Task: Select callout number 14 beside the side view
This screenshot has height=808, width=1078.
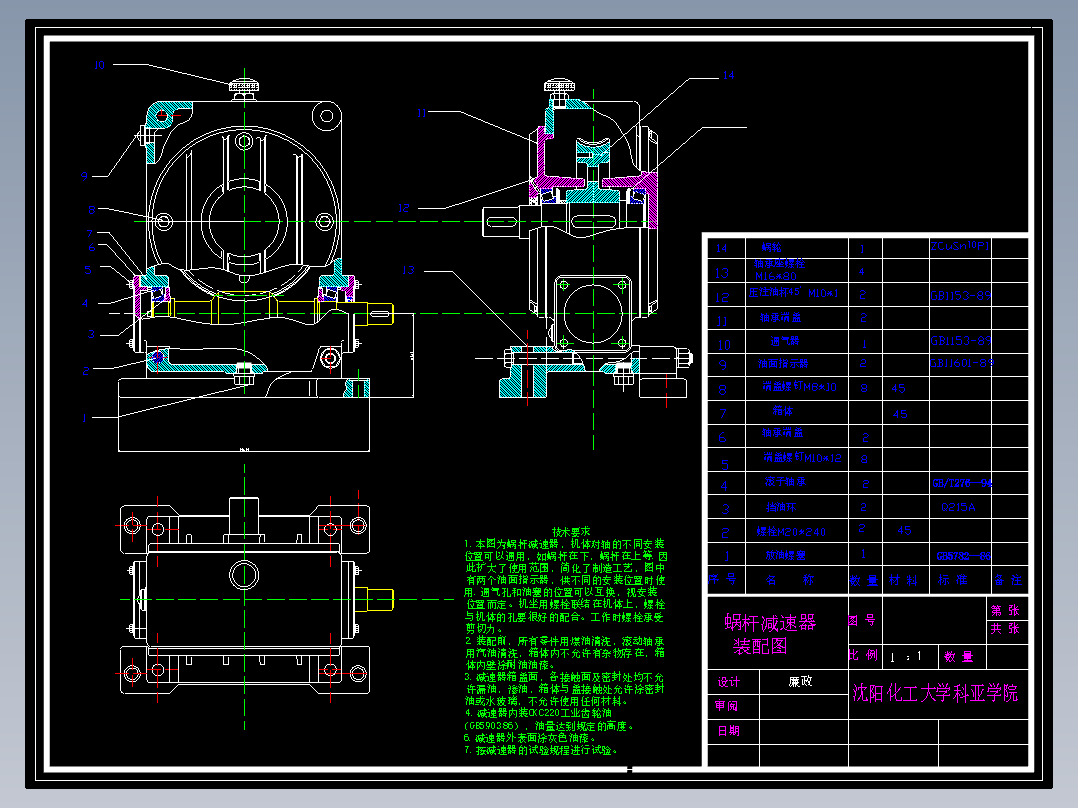Action: pyautogui.click(x=728, y=75)
